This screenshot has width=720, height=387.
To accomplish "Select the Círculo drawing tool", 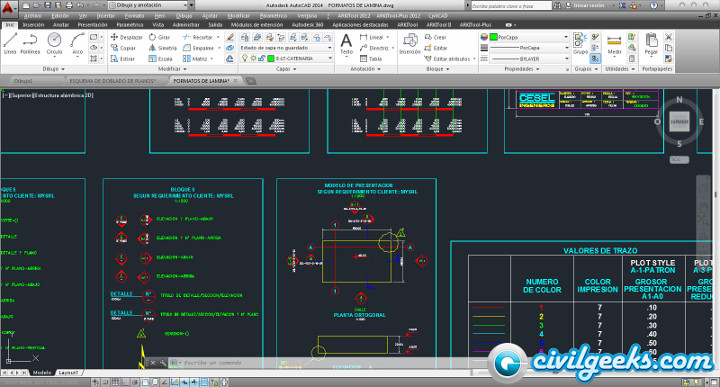I will 54,44.
